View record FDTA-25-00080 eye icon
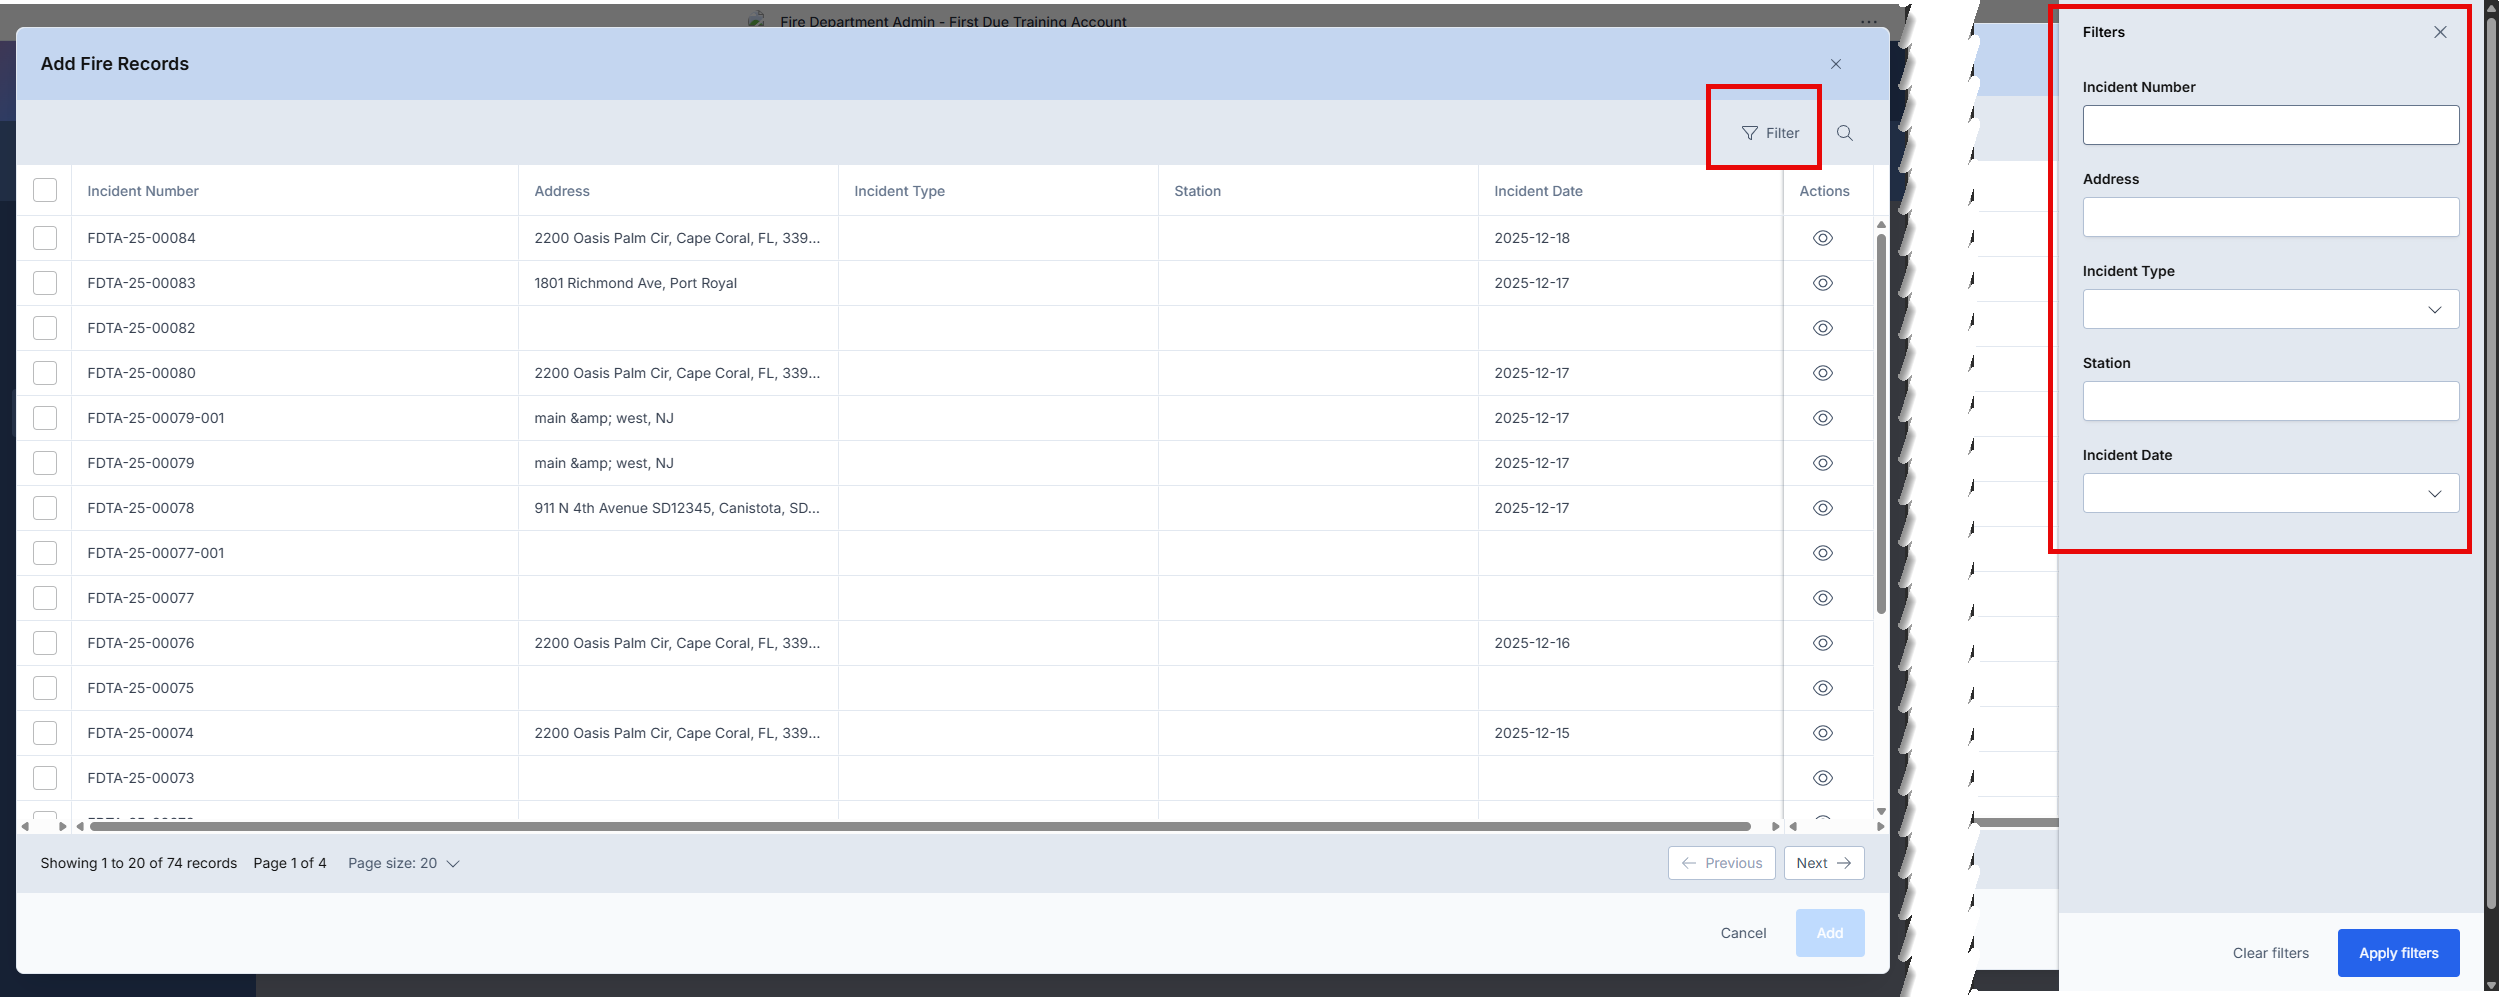This screenshot has height=997, width=2499. point(1822,373)
